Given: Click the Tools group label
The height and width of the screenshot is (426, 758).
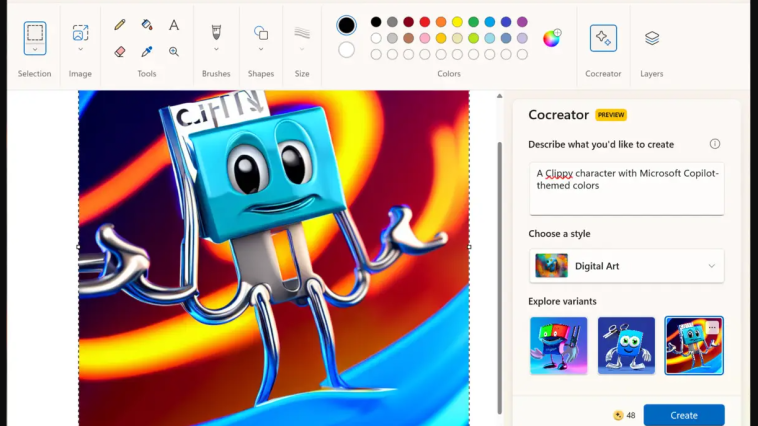Looking at the screenshot, I should tap(146, 73).
